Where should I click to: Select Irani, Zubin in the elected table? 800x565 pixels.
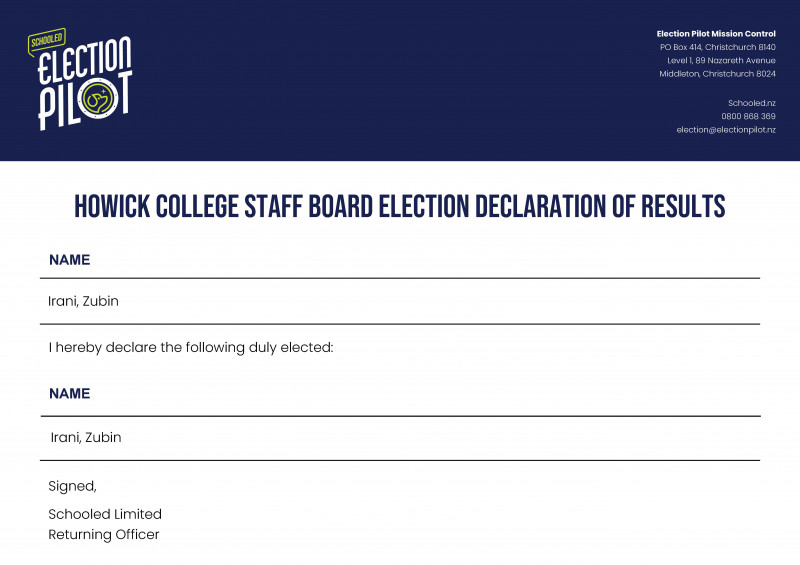point(86,437)
